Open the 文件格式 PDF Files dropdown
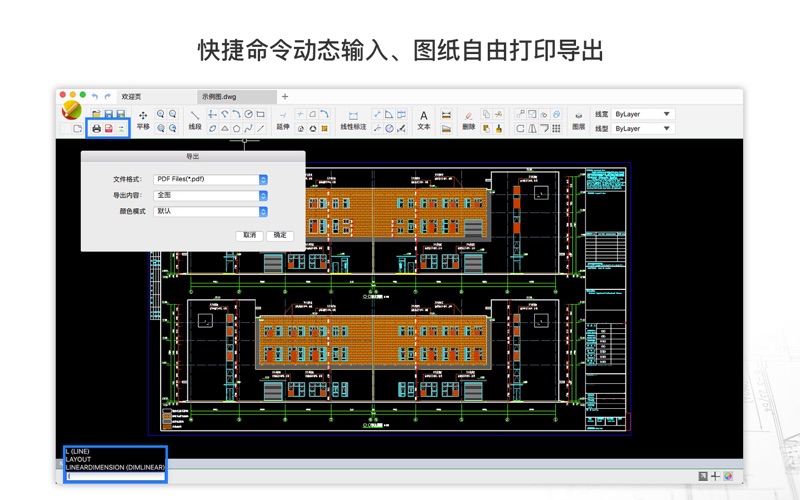This screenshot has width=800, height=500. 210,179
